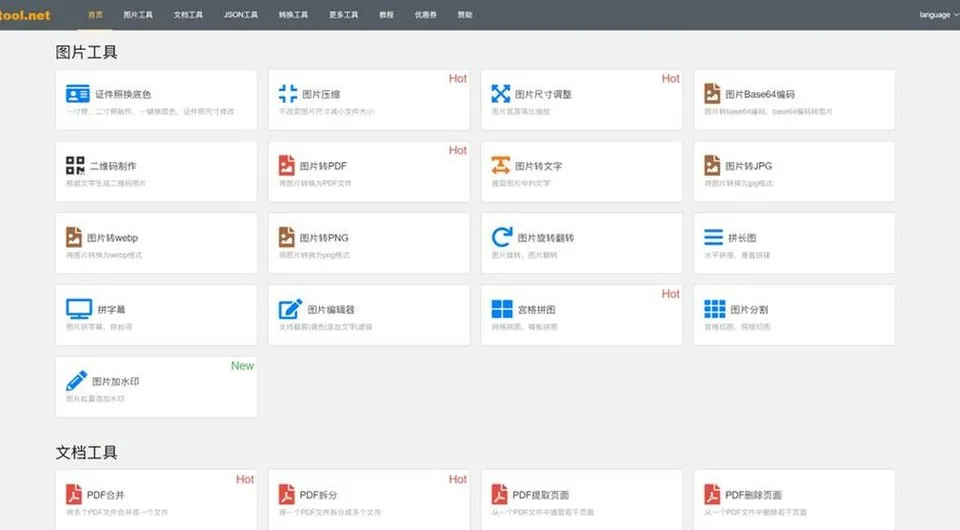Click the New badge on 图片加水印
Image resolution: width=960 pixels, height=530 pixels.
(242, 365)
